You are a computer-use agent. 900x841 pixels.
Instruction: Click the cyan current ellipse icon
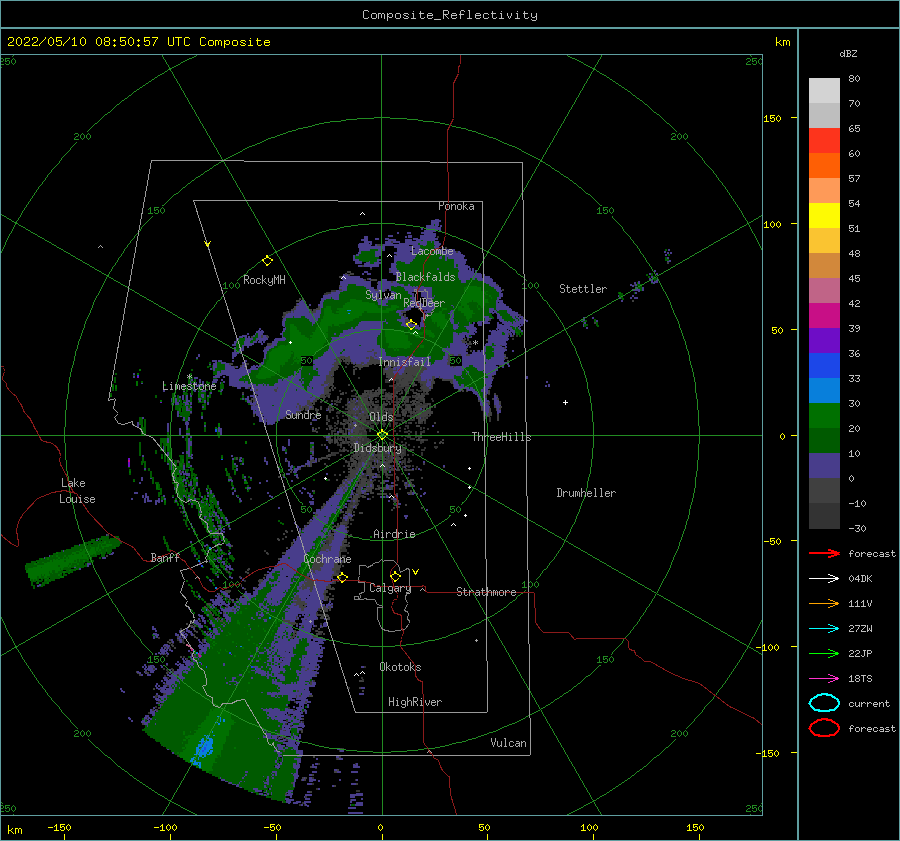click(824, 703)
